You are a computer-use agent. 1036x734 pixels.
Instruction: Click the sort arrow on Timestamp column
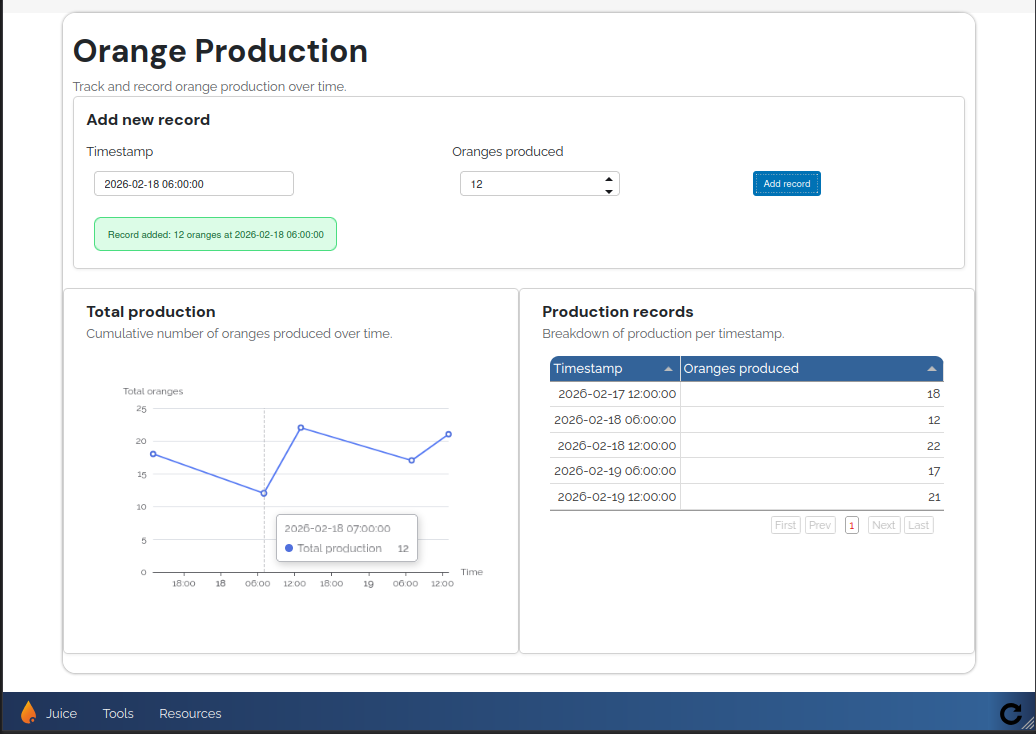tap(667, 368)
